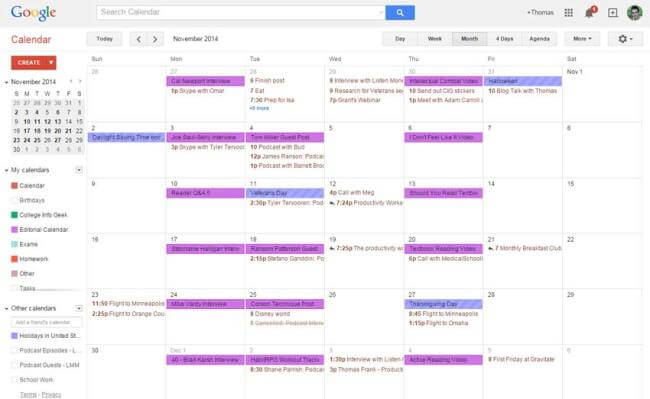Go to previous month arrow

[x=138, y=39]
